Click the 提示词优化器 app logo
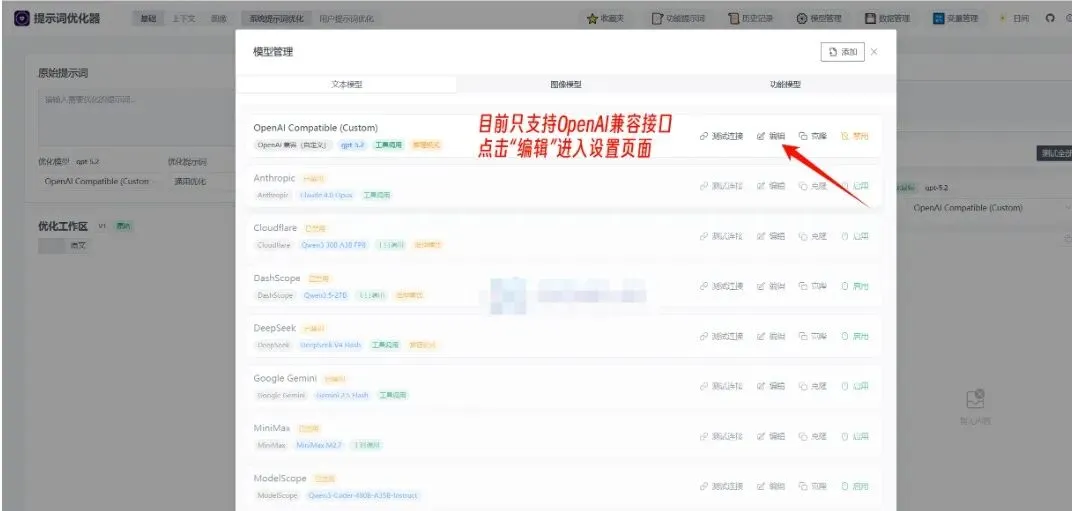 tap(22, 18)
